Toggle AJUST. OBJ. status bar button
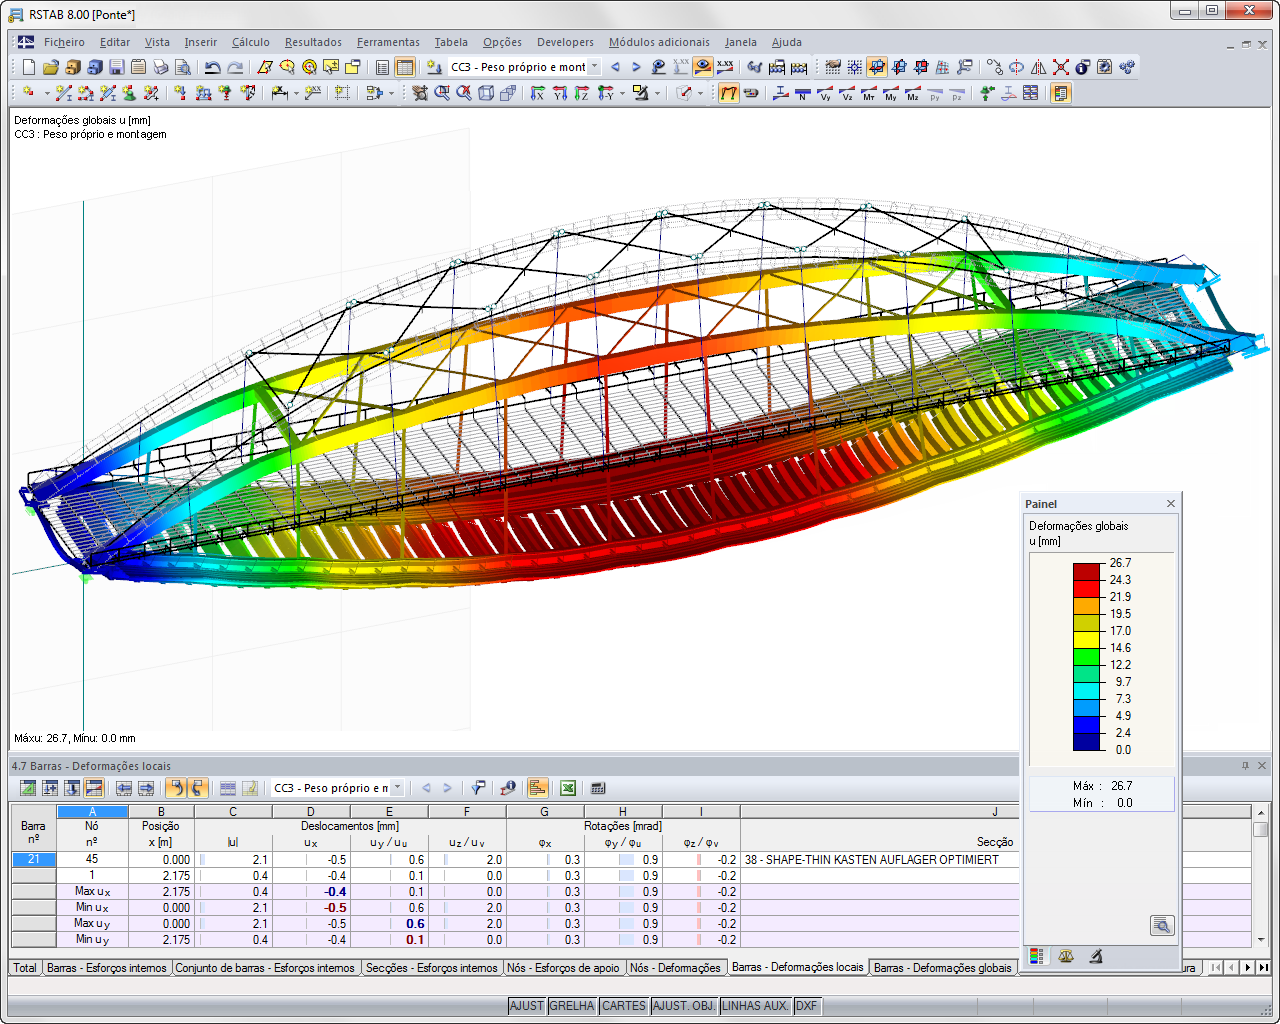Viewport: 1280px width, 1024px height. pyautogui.click(x=684, y=1006)
